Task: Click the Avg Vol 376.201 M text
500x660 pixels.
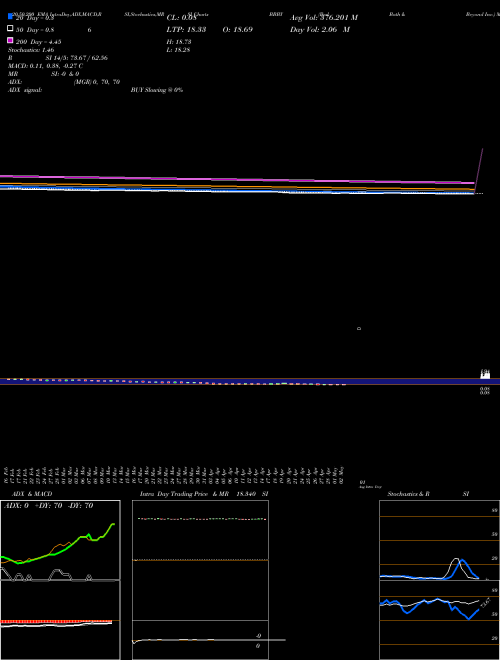Action: click(324, 18)
